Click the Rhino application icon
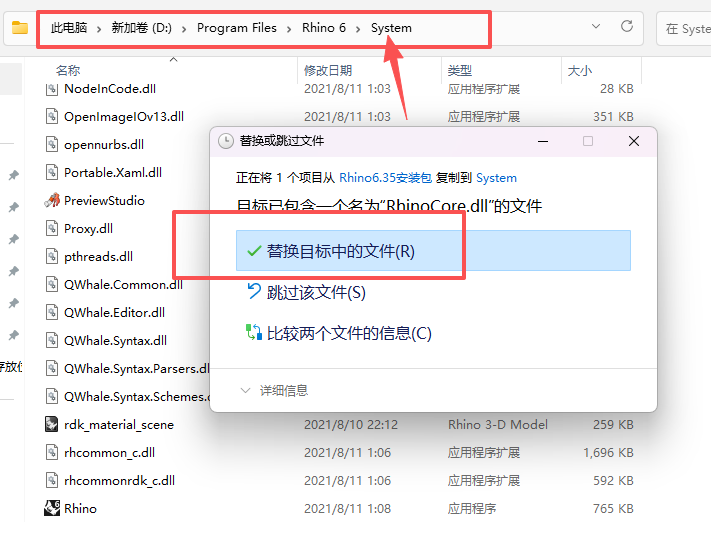Screen dimensions: 711x540 pyautogui.click(x=52, y=508)
